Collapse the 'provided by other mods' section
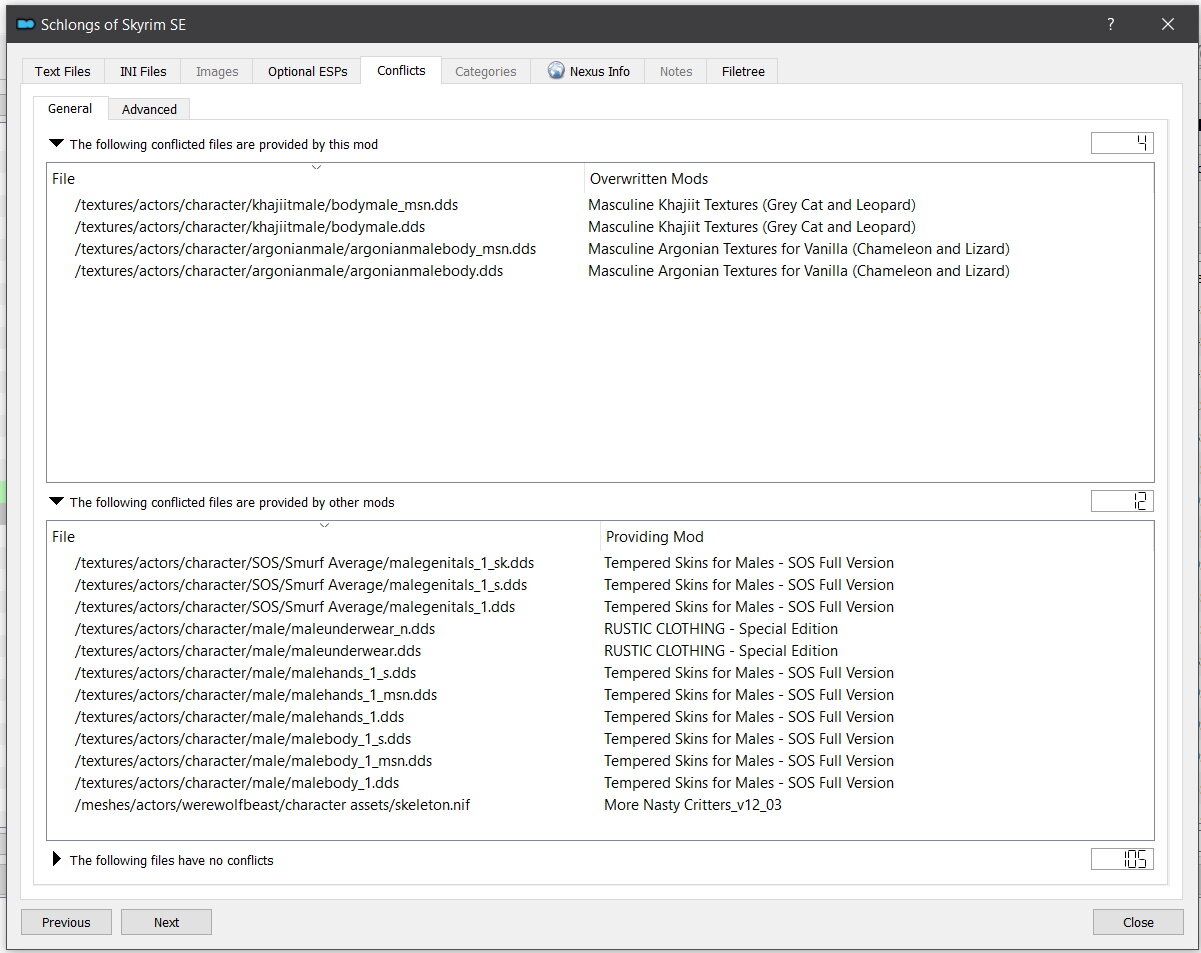This screenshot has width=1201, height=953. (x=56, y=502)
